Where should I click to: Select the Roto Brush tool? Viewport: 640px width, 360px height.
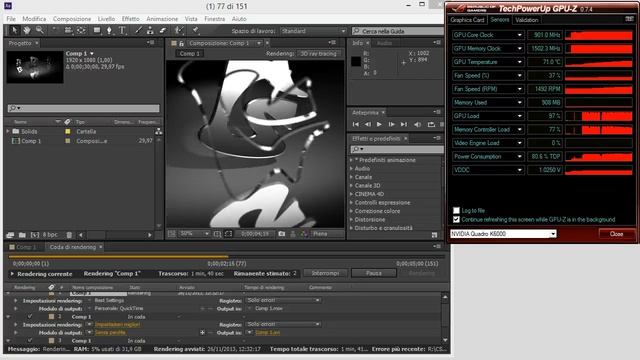178,30
